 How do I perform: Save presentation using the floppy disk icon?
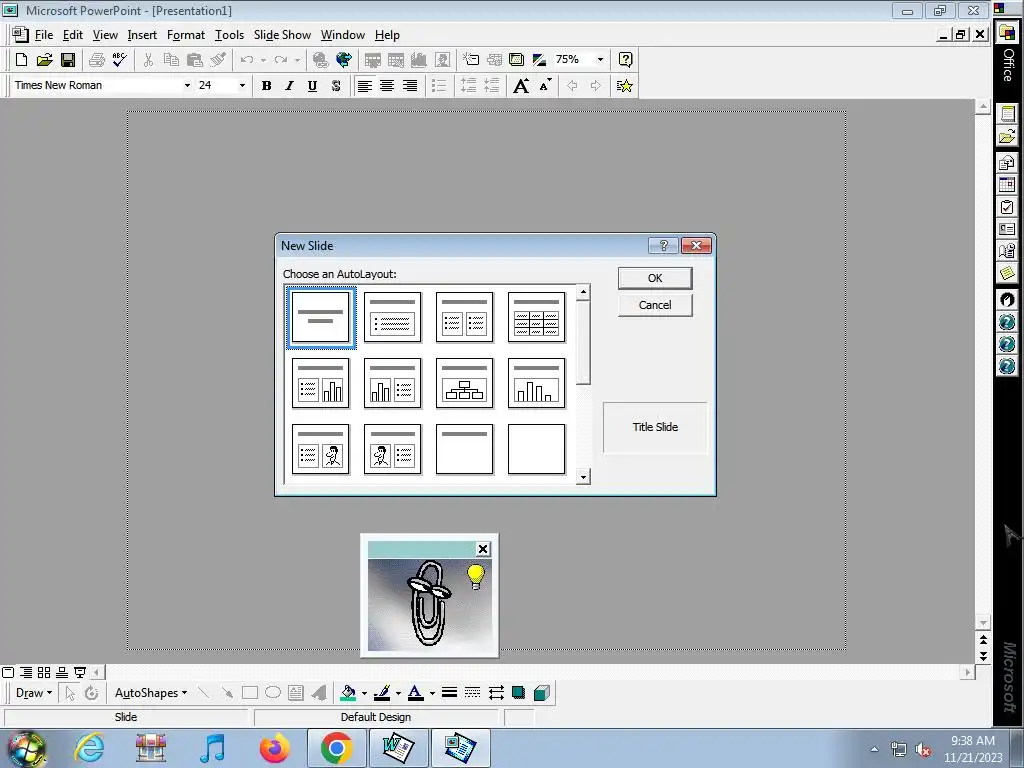pyautogui.click(x=67, y=60)
